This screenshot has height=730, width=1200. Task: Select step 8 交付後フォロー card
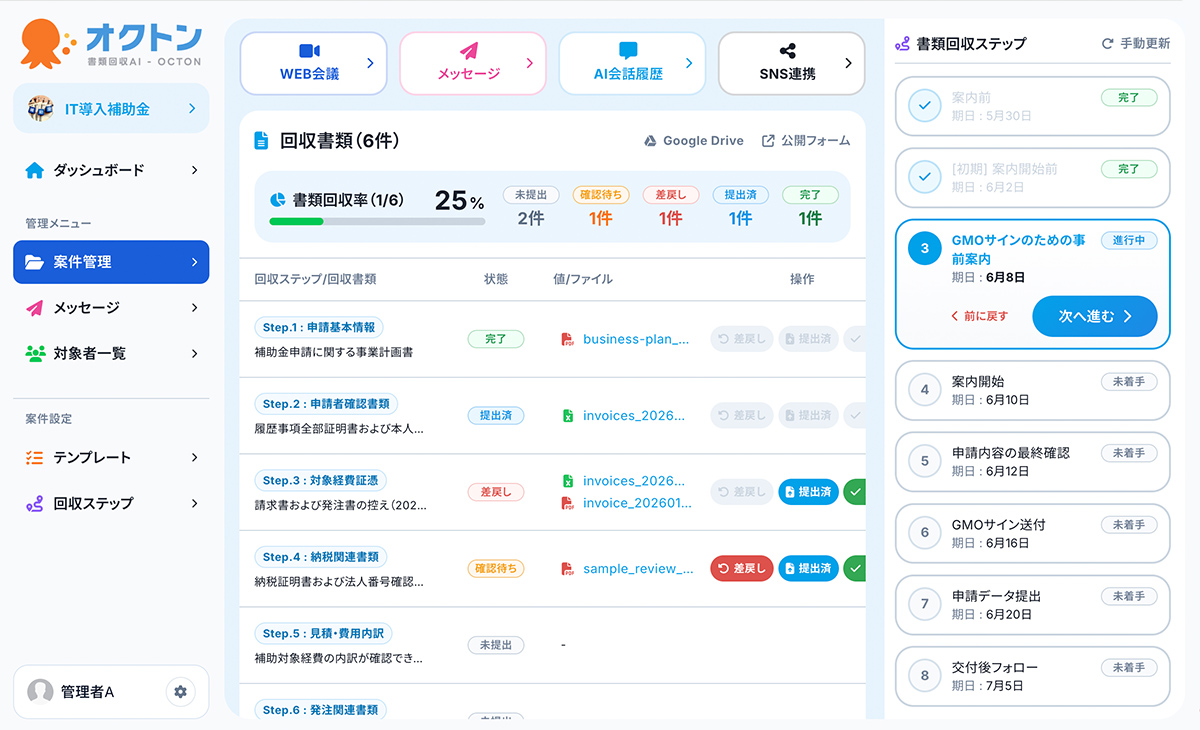(1032, 676)
